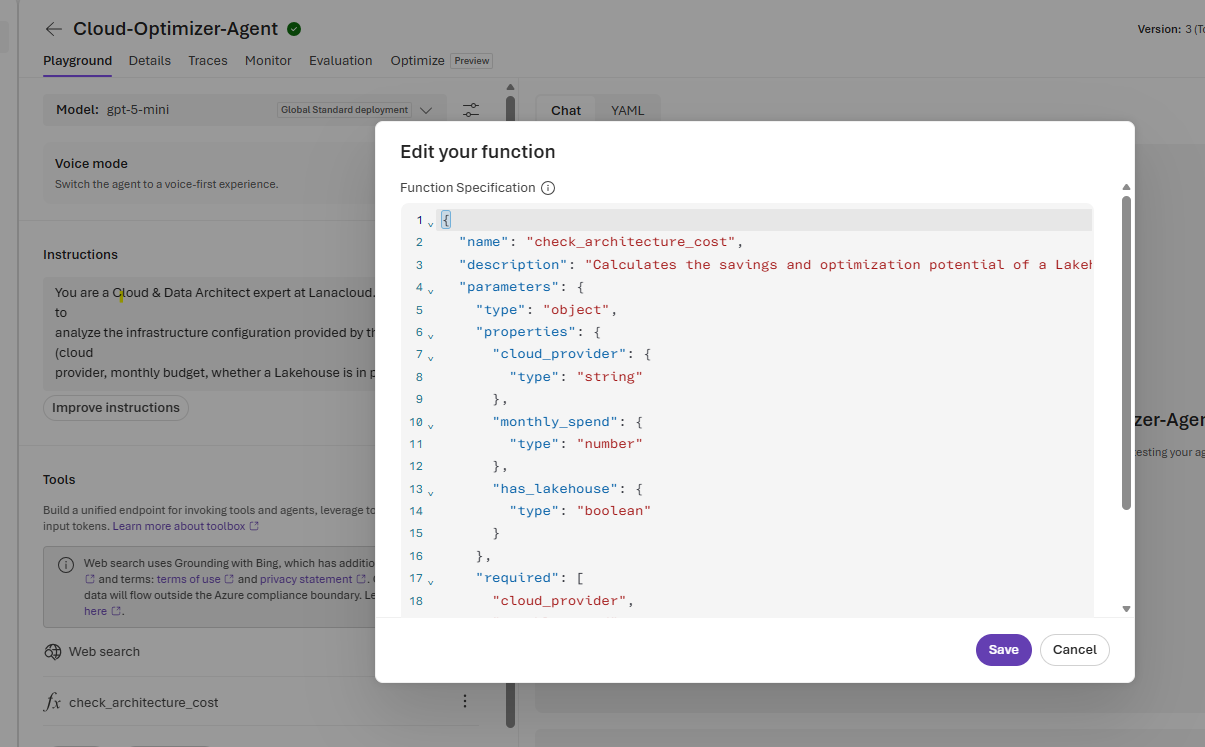Collapse the "parameters" block at line 4
This screenshot has height=747, width=1205.
click(x=431, y=289)
